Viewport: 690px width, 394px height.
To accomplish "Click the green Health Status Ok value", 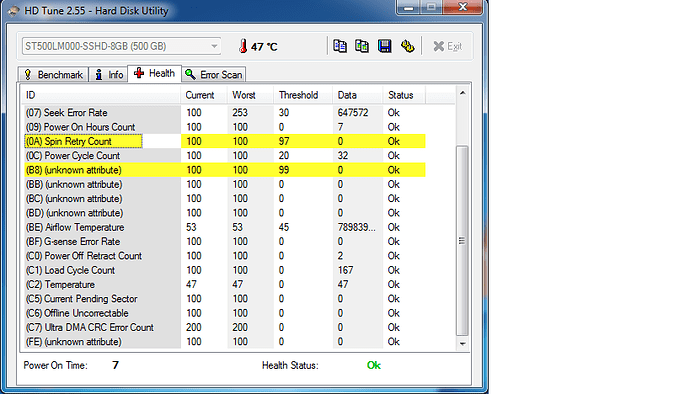I will tap(374, 365).
